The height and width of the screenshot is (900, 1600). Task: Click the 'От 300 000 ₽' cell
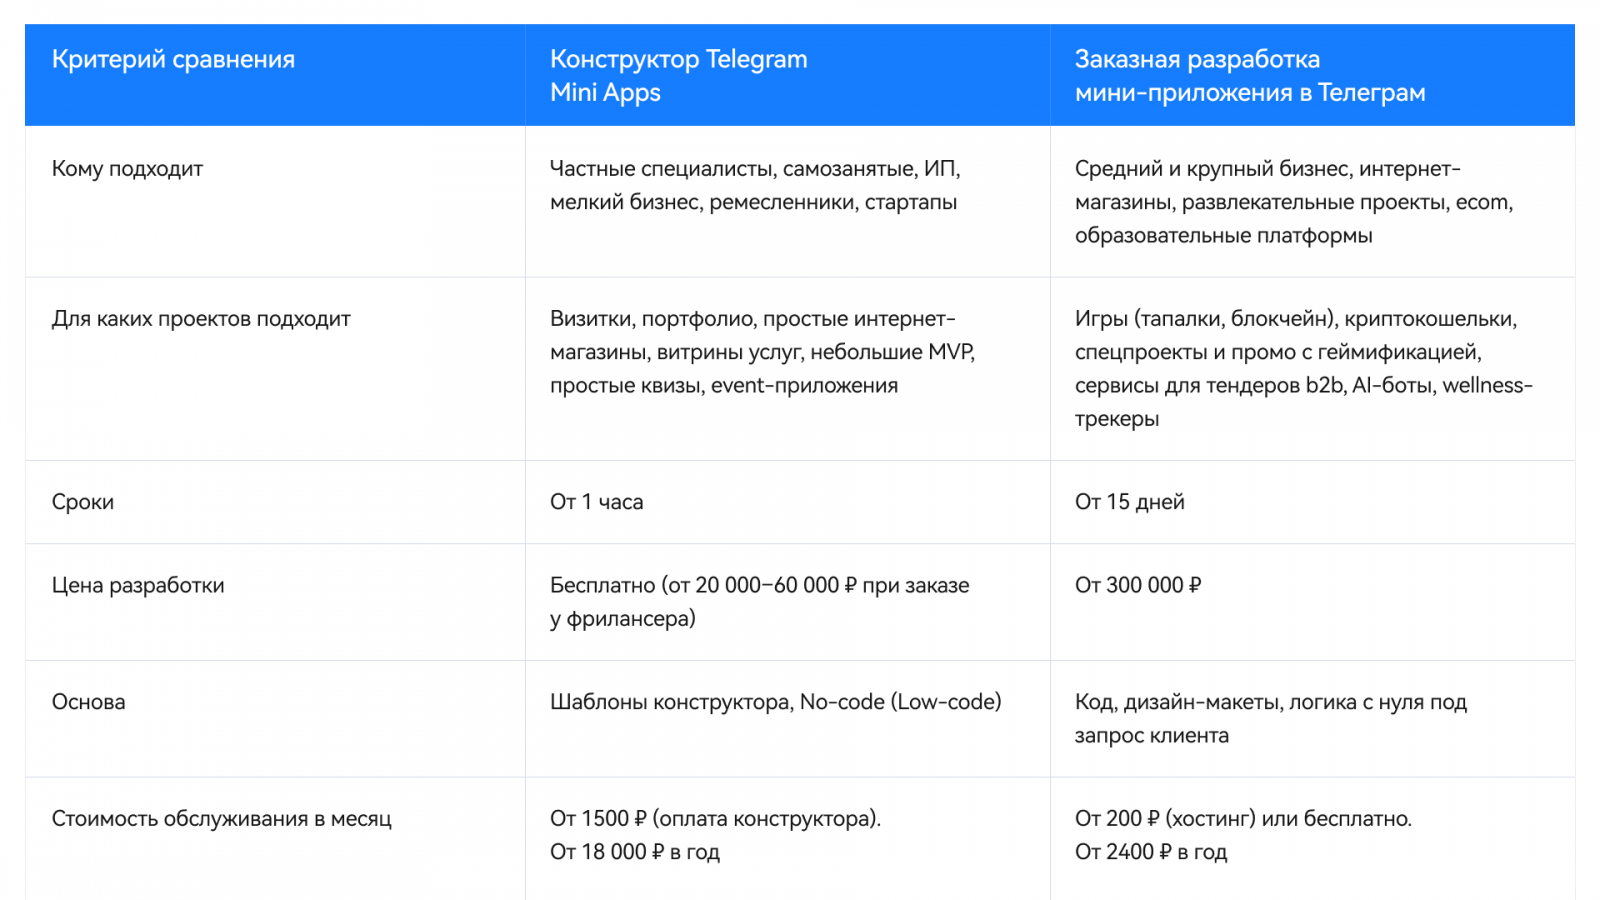(1138, 585)
